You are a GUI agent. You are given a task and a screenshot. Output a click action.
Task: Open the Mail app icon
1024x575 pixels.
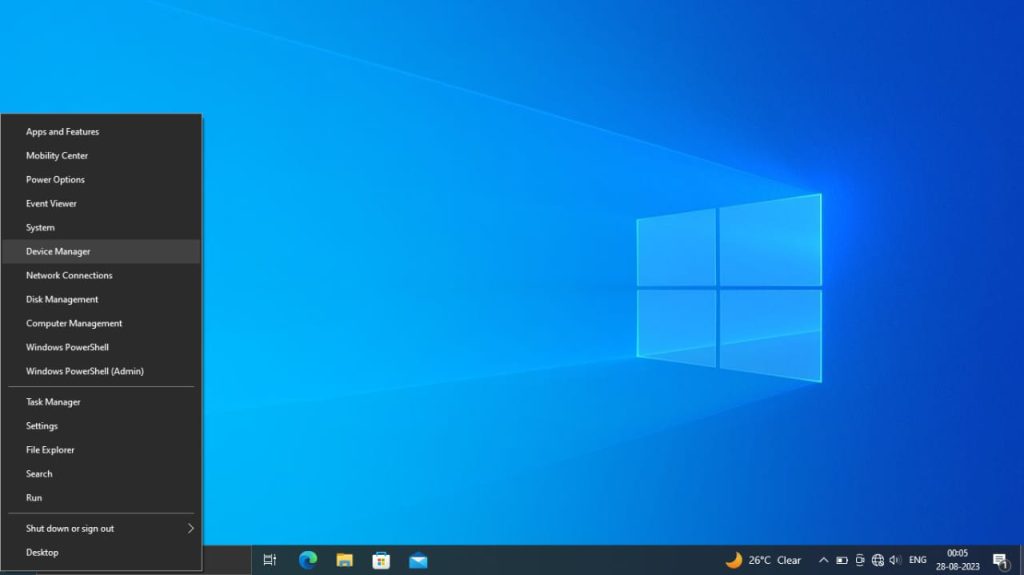[x=418, y=561]
